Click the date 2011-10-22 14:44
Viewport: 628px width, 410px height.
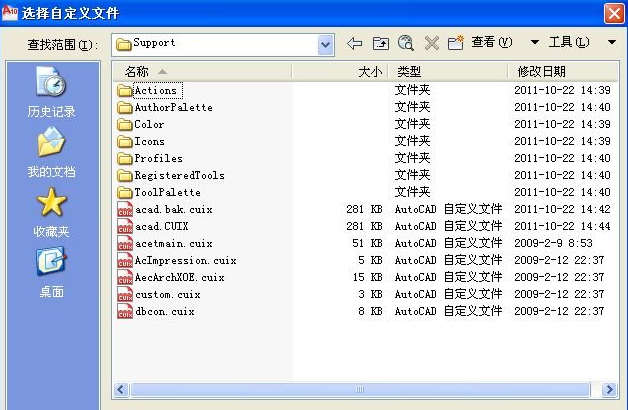click(x=562, y=226)
